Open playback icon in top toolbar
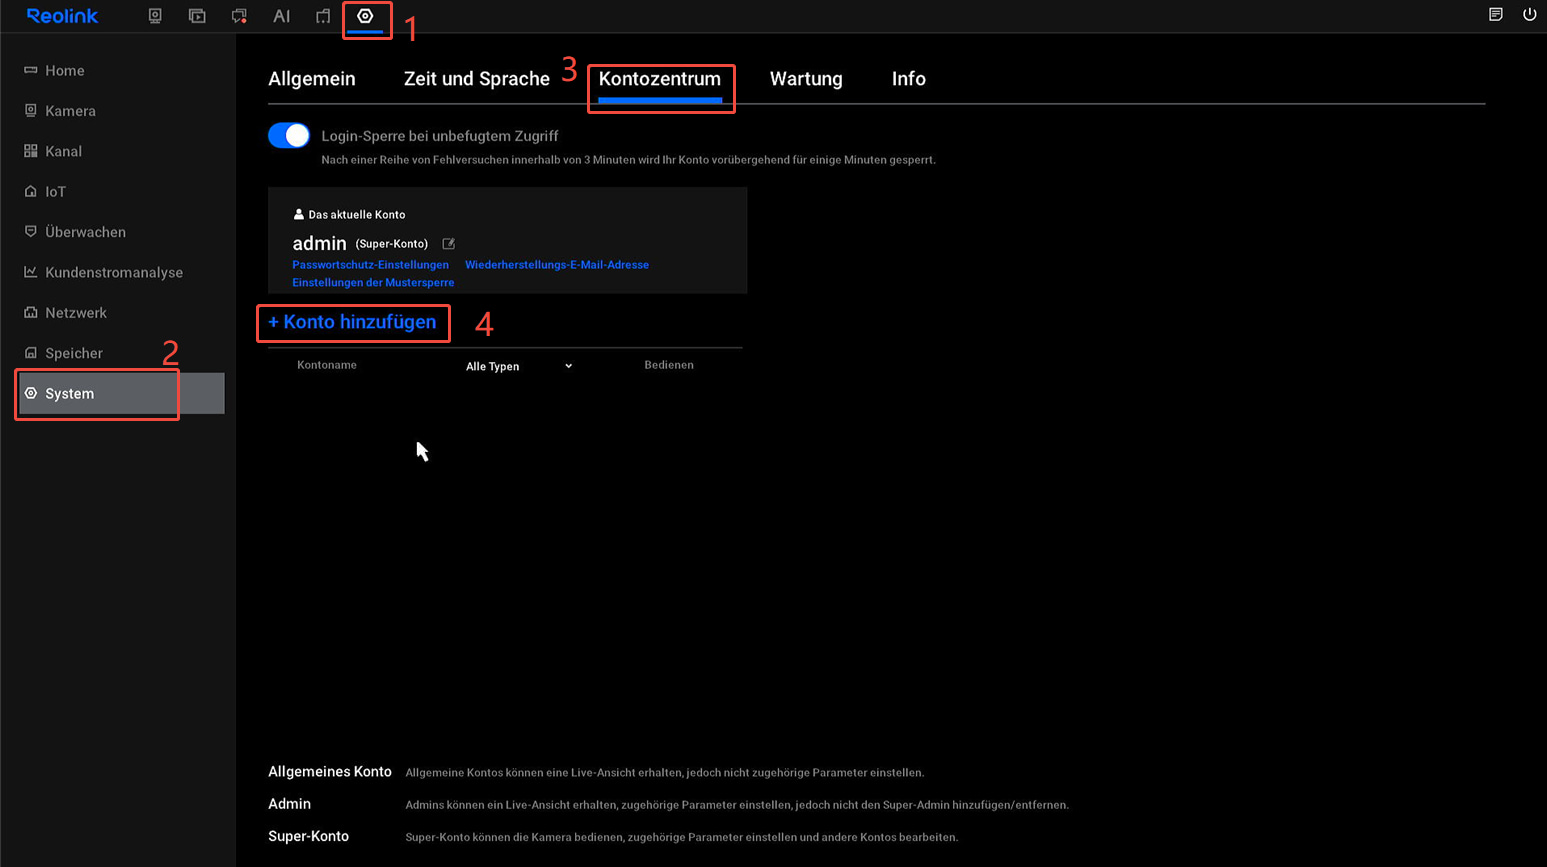 pos(197,16)
